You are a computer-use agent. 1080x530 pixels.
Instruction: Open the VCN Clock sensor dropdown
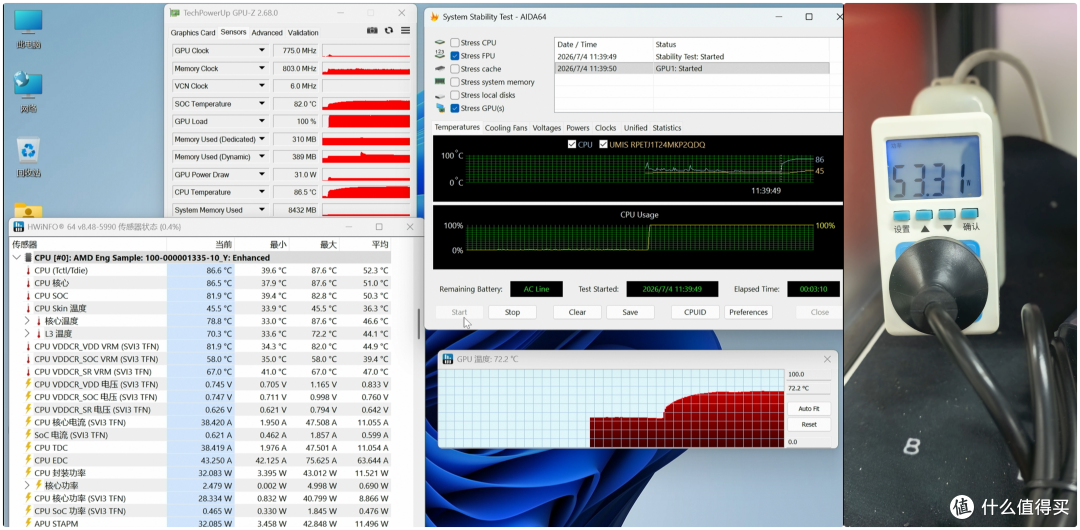point(262,86)
